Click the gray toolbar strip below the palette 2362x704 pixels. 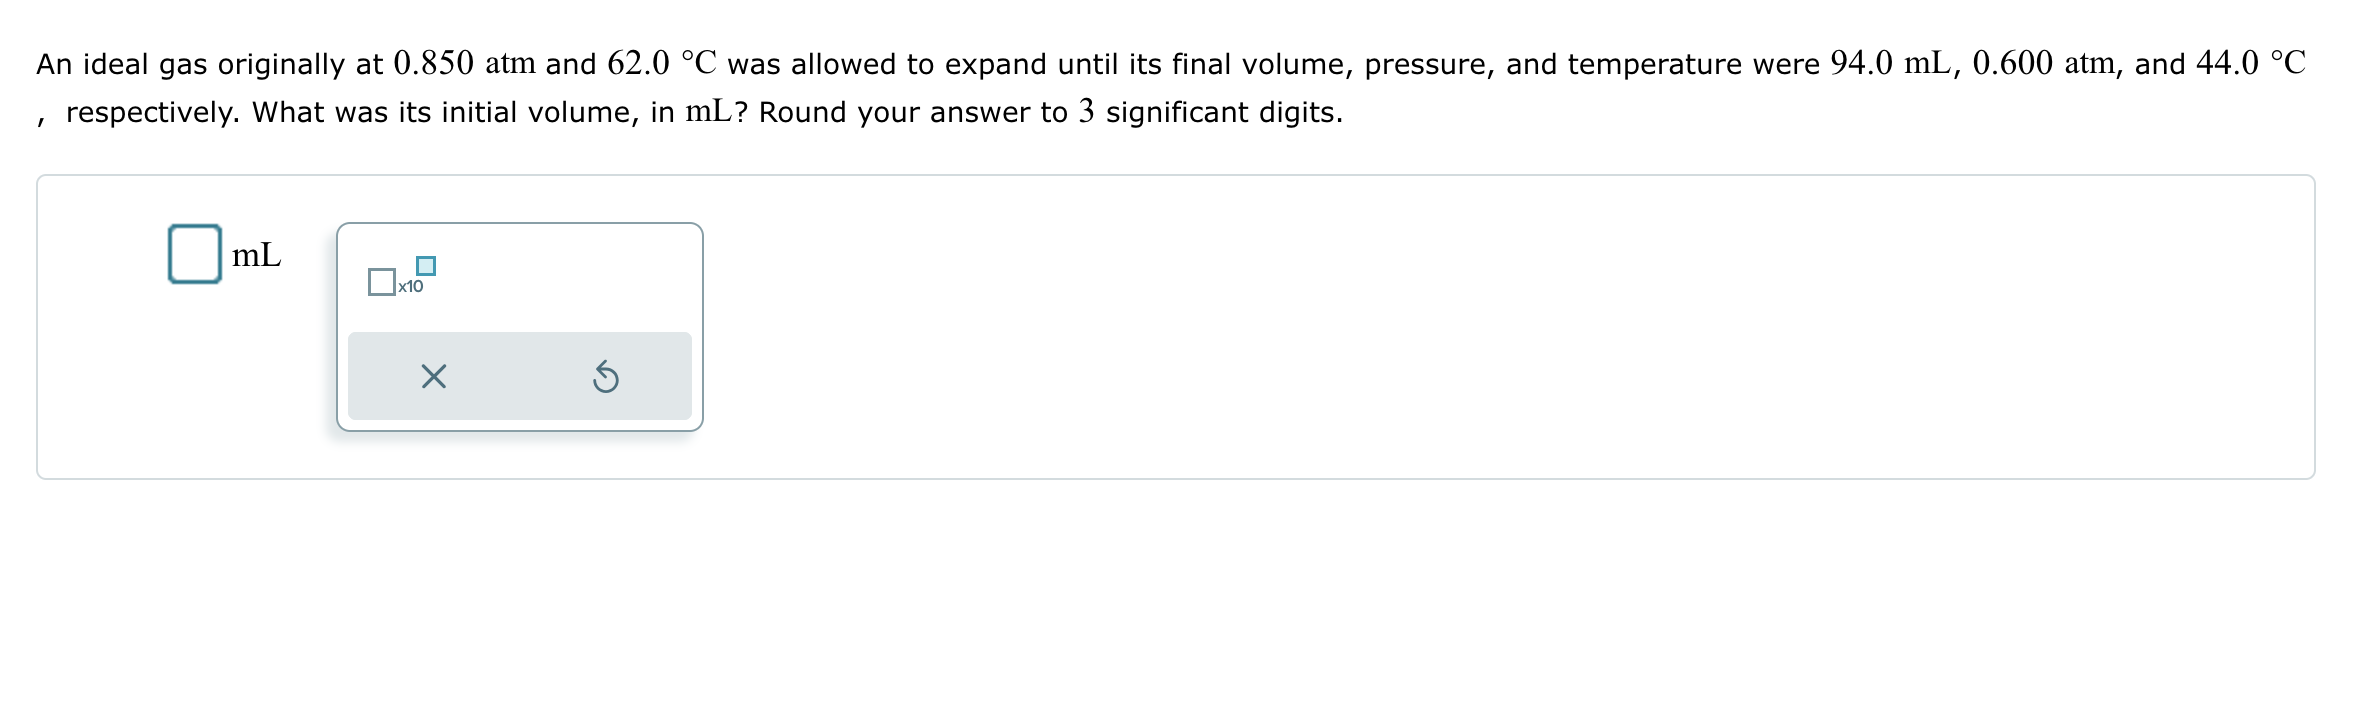tap(520, 376)
